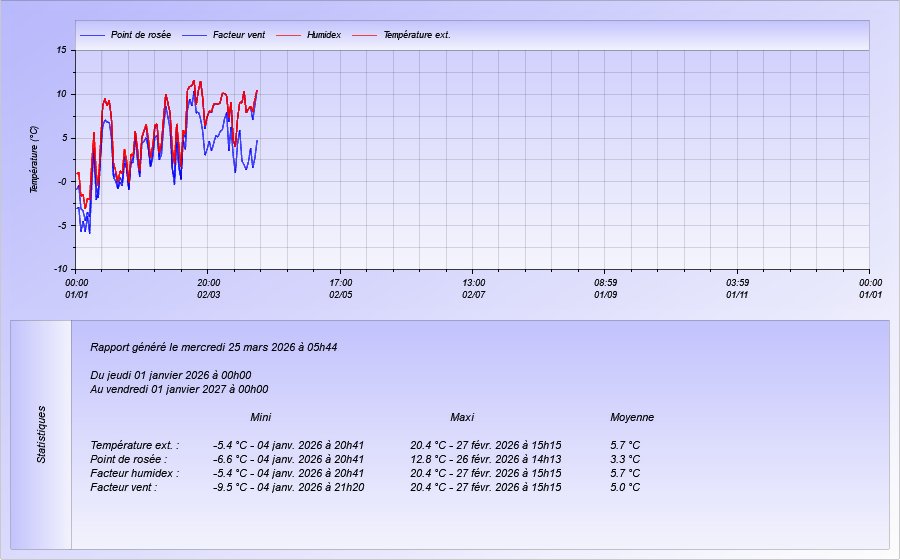
Task: Select the Facteur vent legend label
Action: tap(238, 35)
